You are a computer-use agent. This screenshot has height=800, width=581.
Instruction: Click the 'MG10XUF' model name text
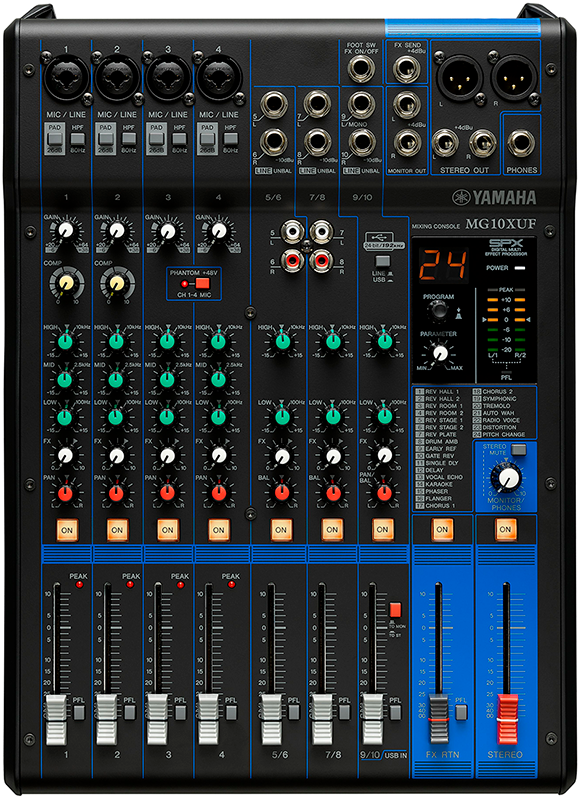click(500, 223)
